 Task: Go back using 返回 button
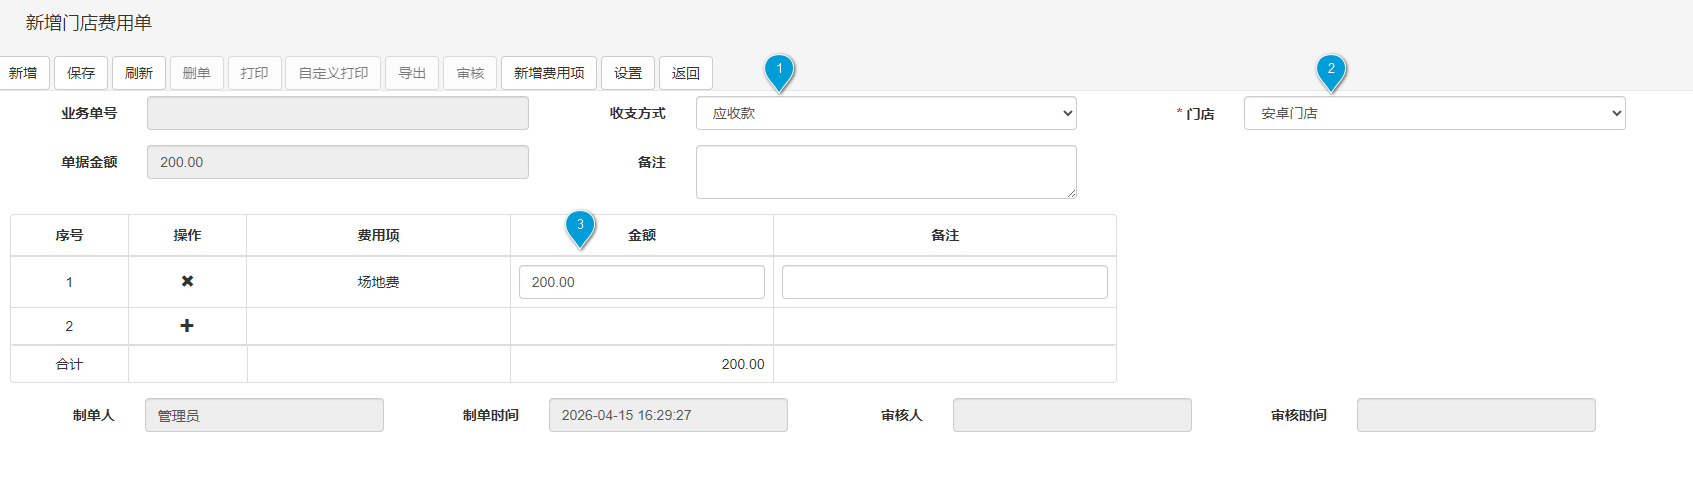tap(686, 73)
